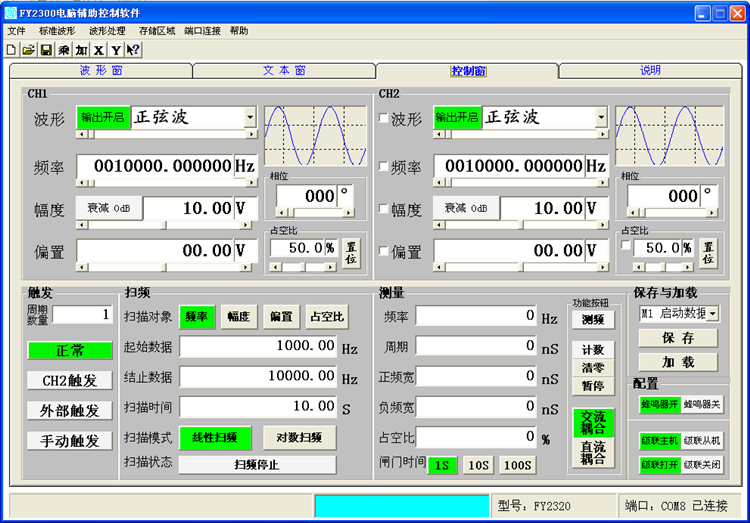Click the 清零 clear button
The width and height of the screenshot is (750, 523).
593,368
